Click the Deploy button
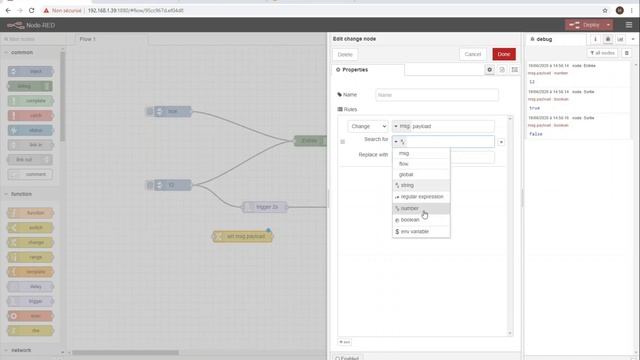Viewport: 640px width, 360px height. (585, 25)
